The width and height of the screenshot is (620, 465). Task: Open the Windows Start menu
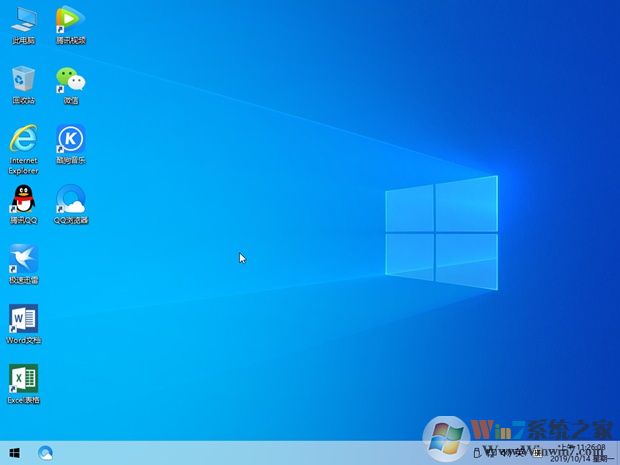[15, 453]
